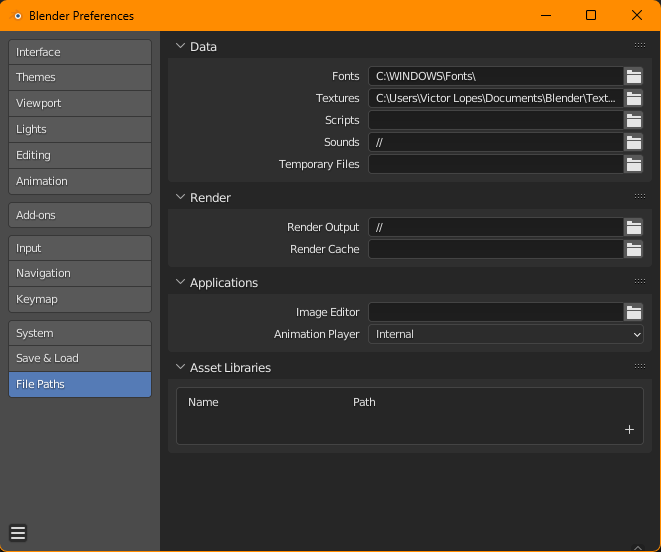Open the Add-ons preferences section
This screenshot has width=661, height=552.
coord(80,215)
